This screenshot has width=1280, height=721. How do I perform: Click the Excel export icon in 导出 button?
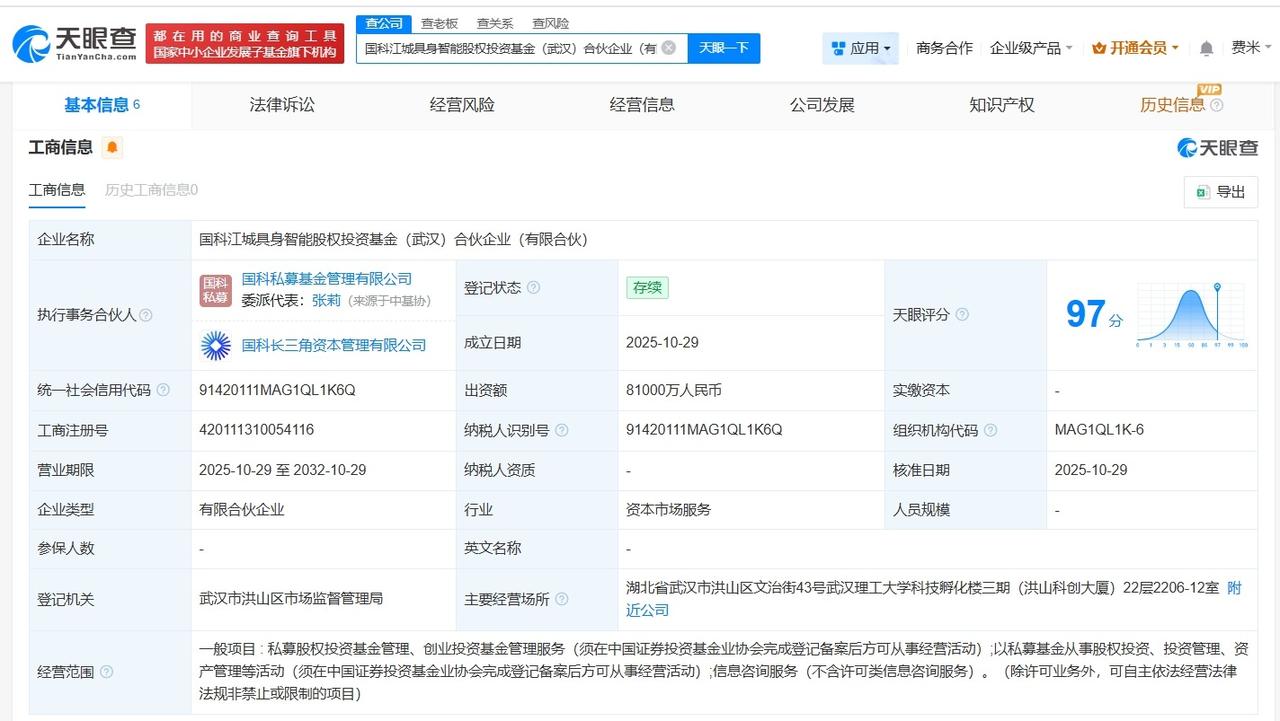pos(1204,192)
